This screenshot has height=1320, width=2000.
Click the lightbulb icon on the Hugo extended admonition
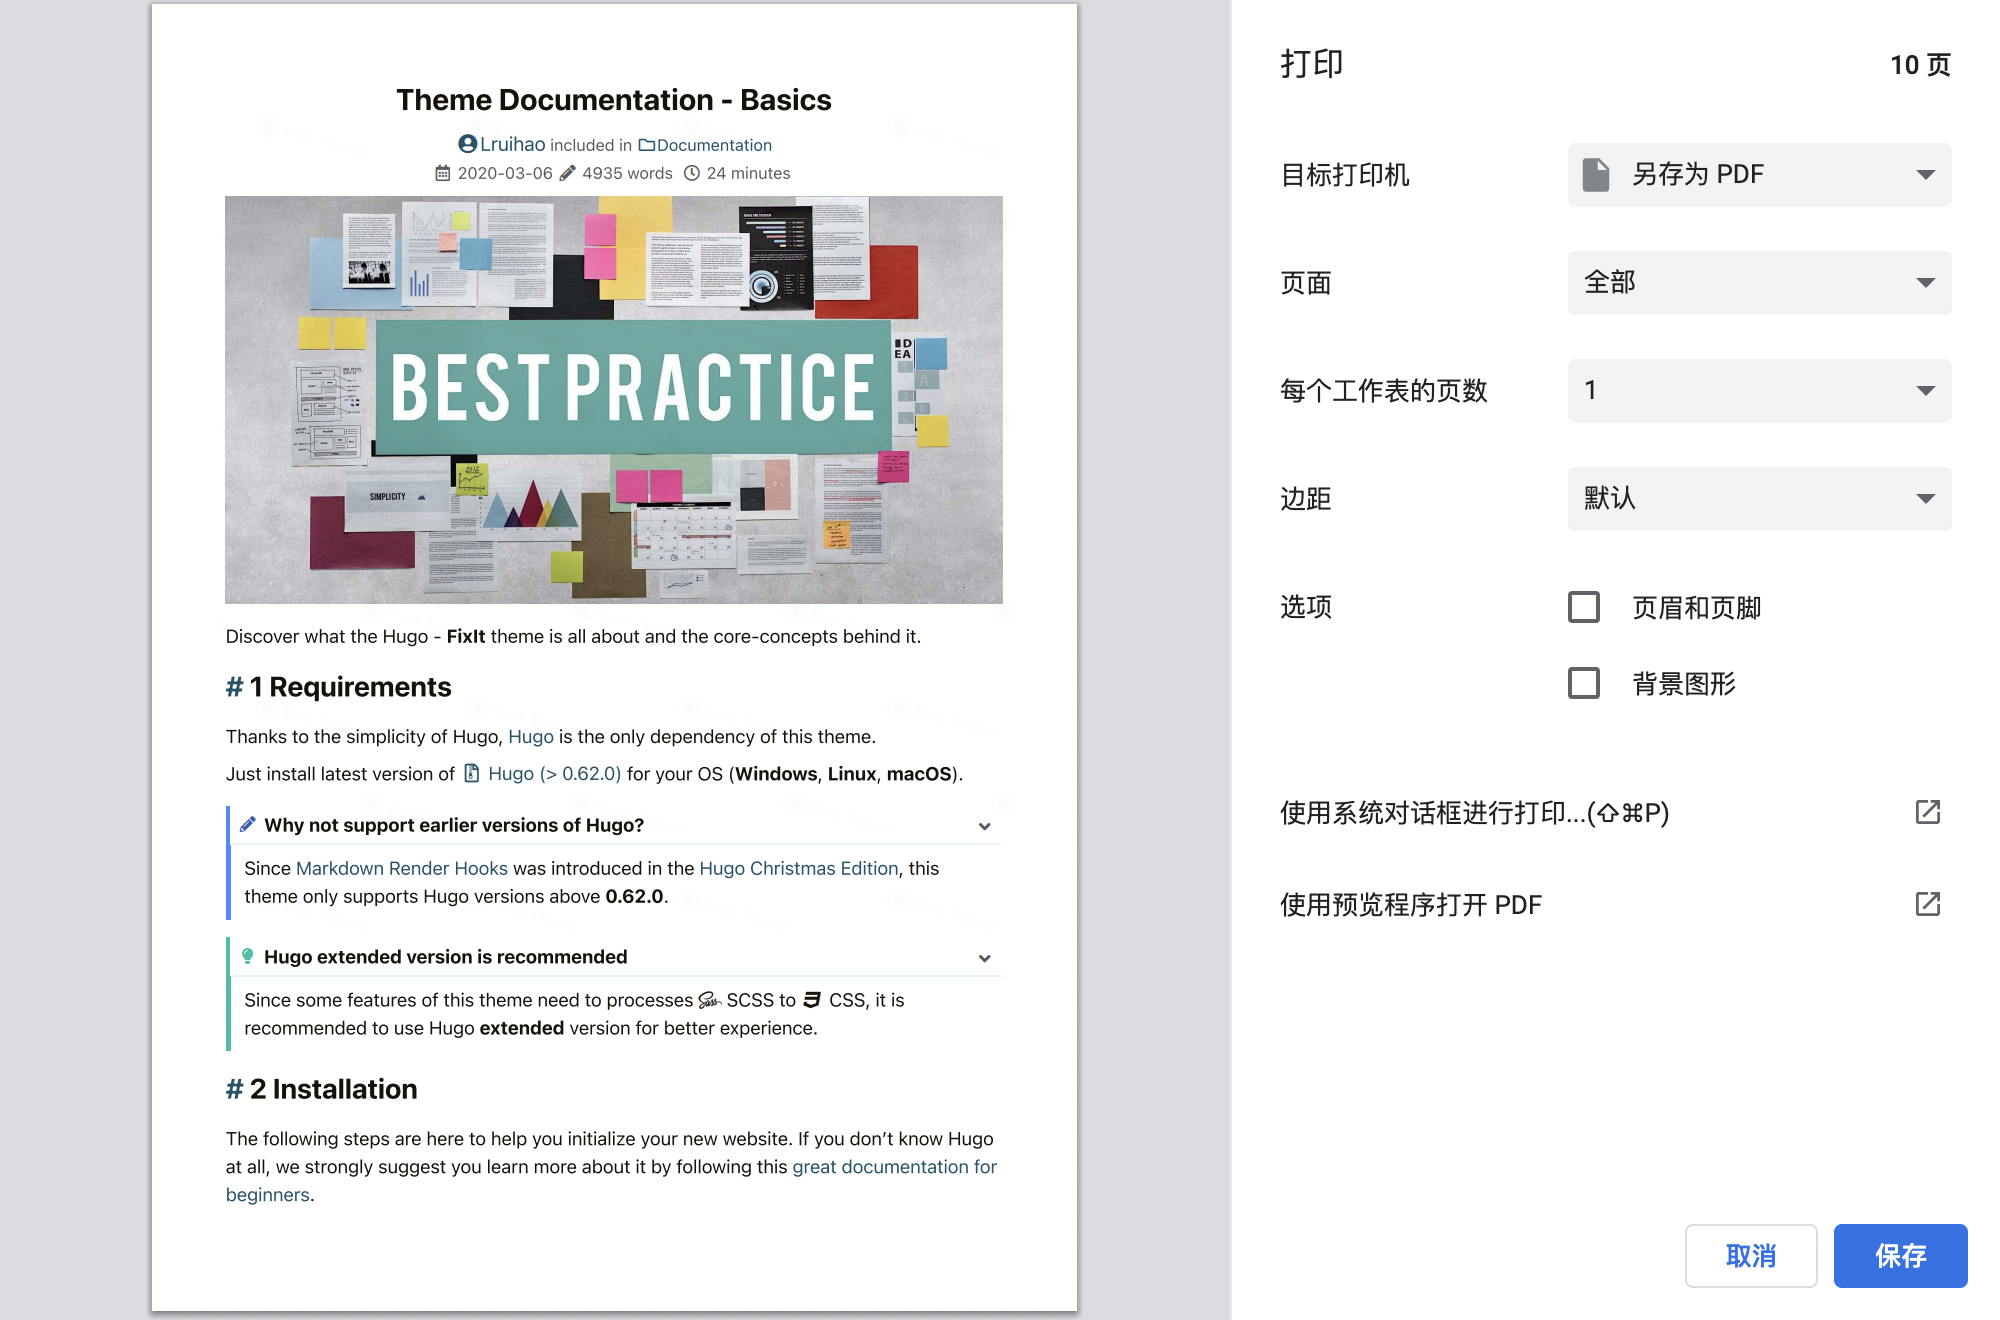(246, 956)
